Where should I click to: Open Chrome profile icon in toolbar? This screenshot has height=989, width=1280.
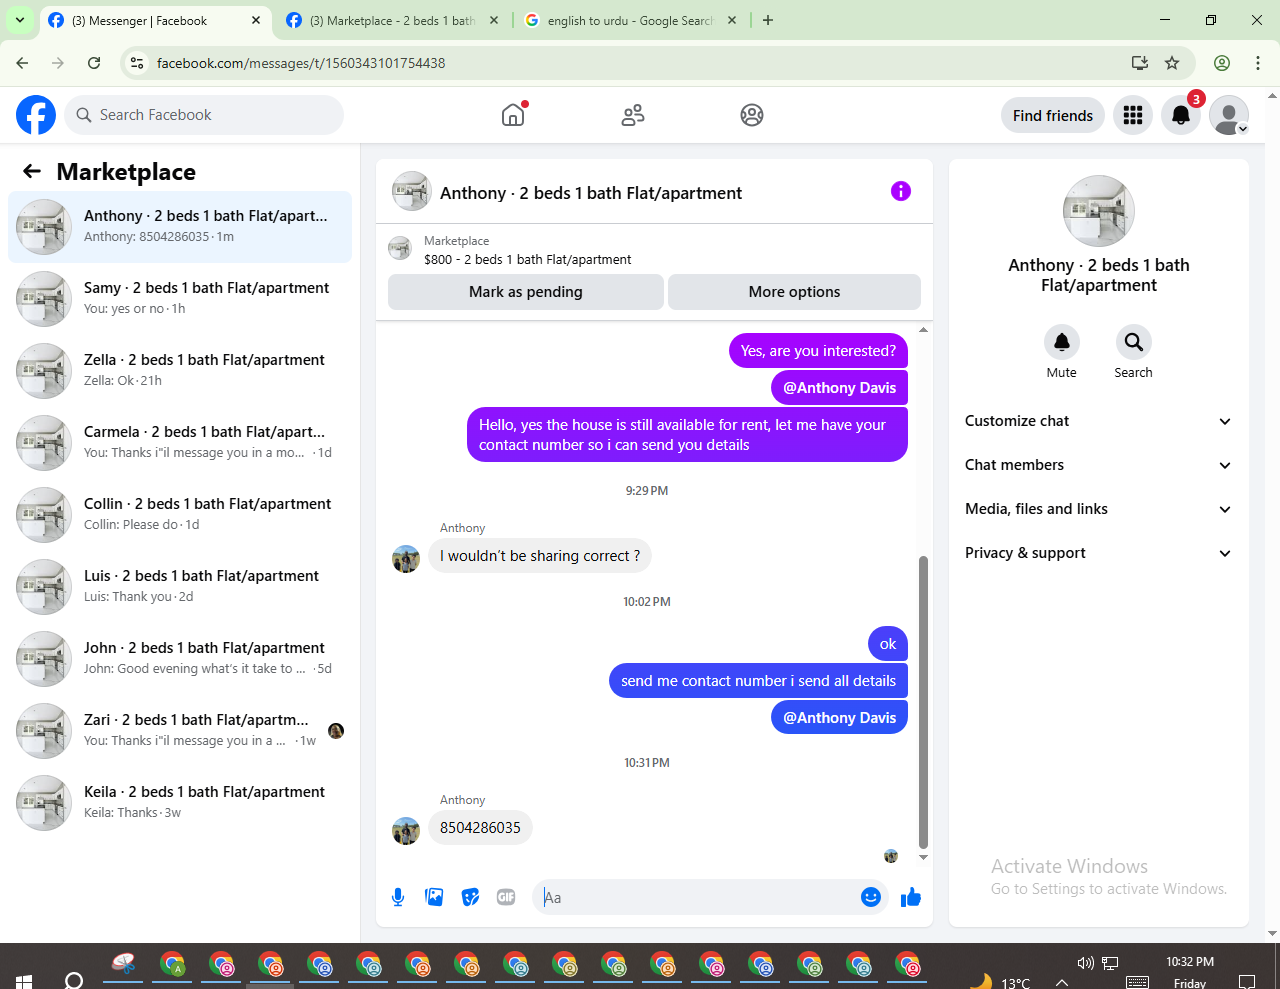tap(1222, 63)
